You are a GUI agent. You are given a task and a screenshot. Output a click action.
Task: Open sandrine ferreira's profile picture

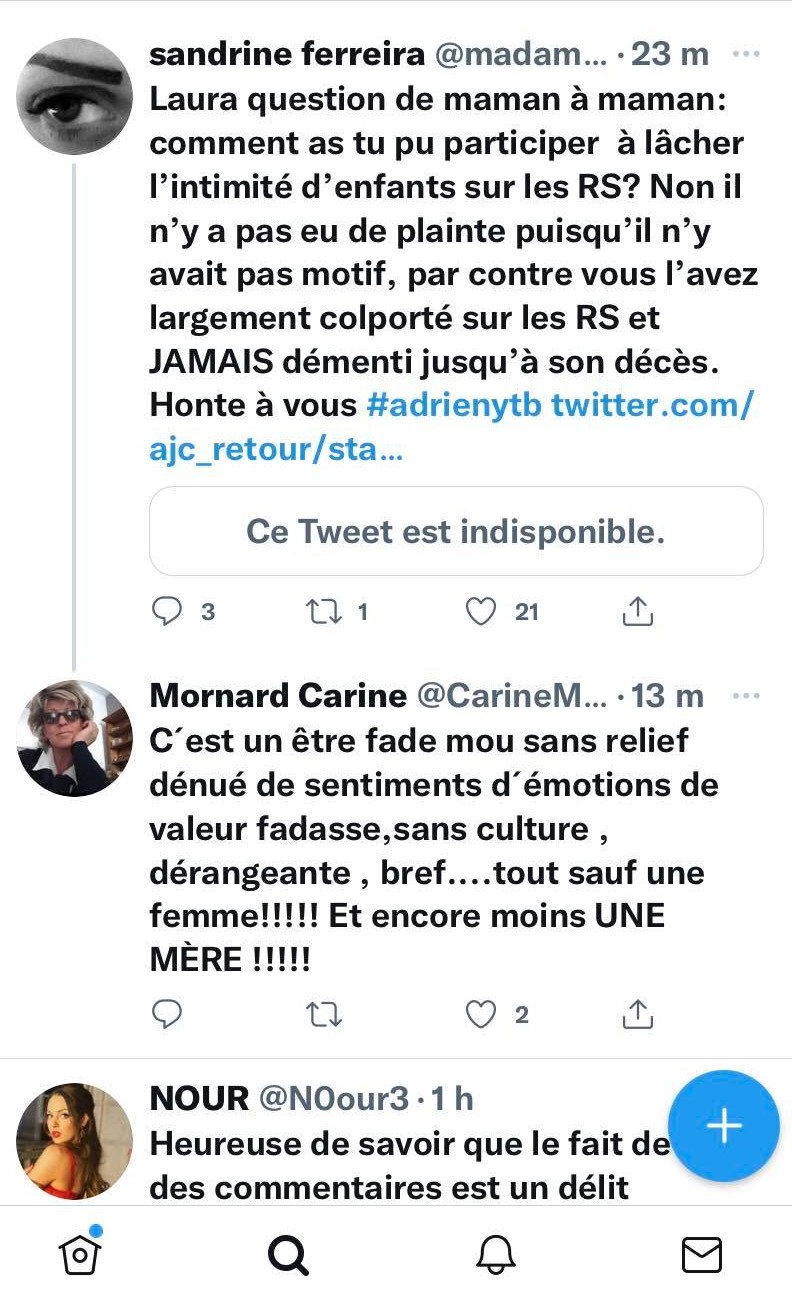pyautogui.click(x=75, y=96)
